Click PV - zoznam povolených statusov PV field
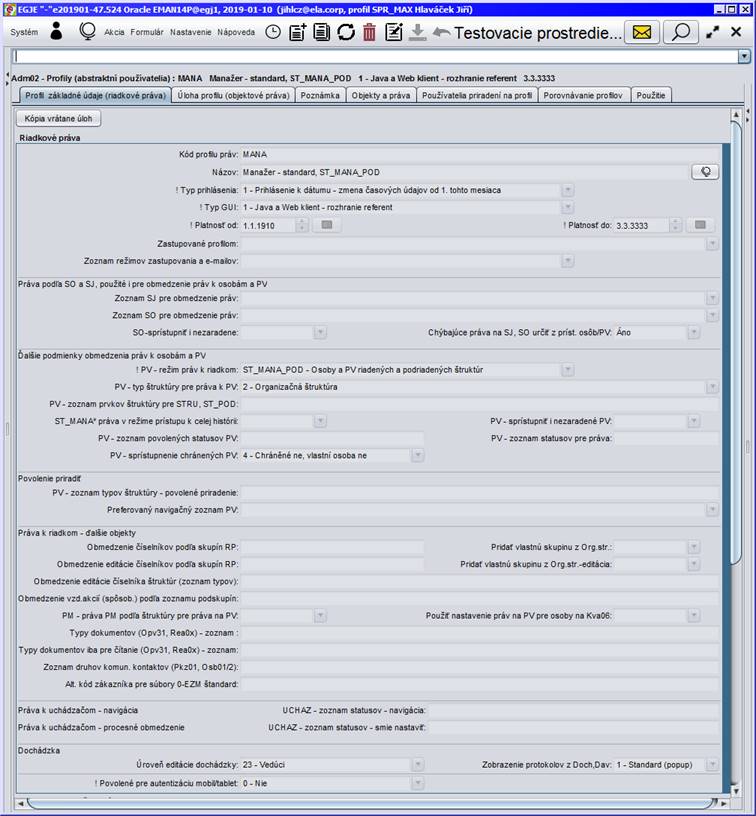 (332, 439)
